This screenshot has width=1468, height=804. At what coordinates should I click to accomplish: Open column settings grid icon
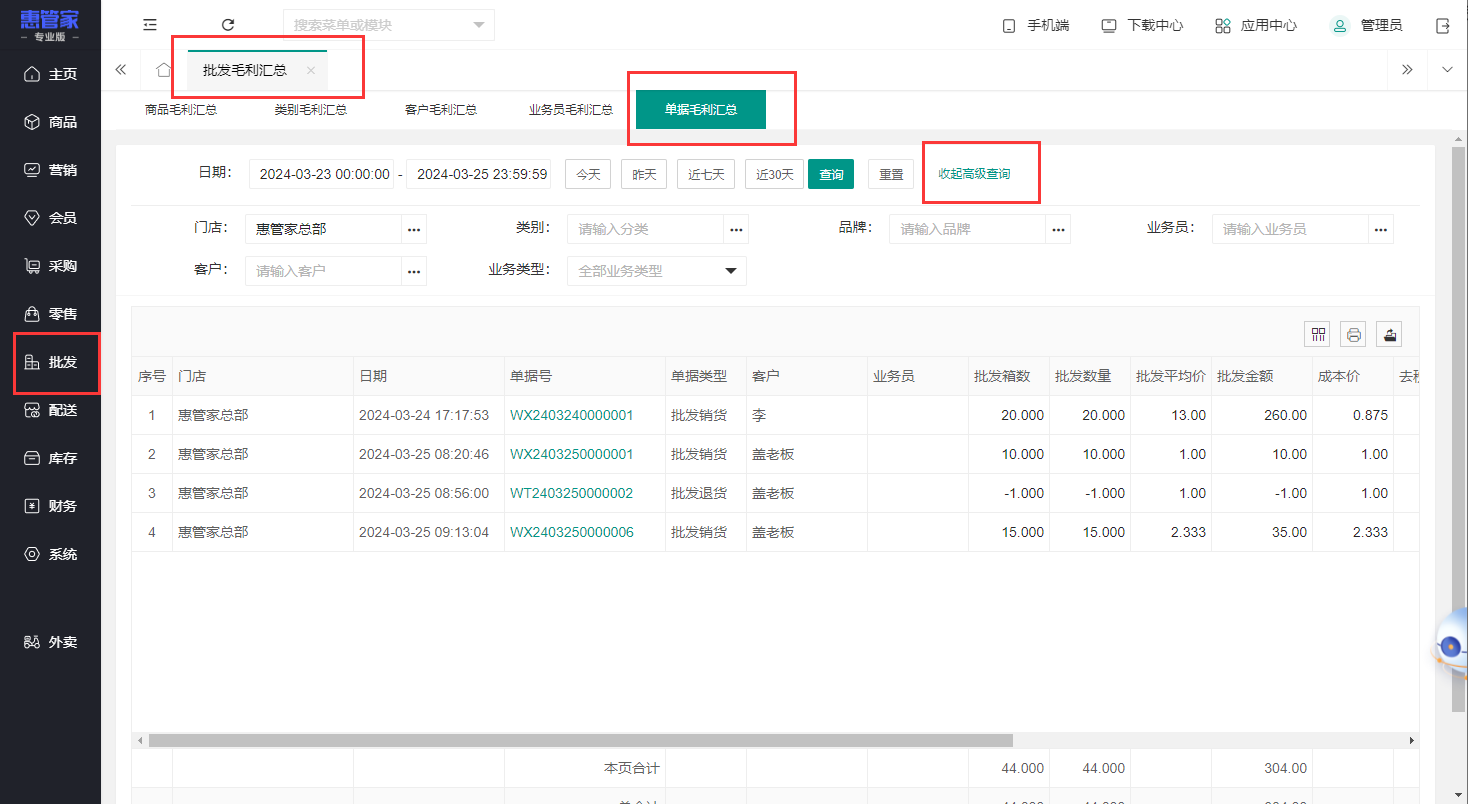pyautogui.click(x=1318, y=334)
